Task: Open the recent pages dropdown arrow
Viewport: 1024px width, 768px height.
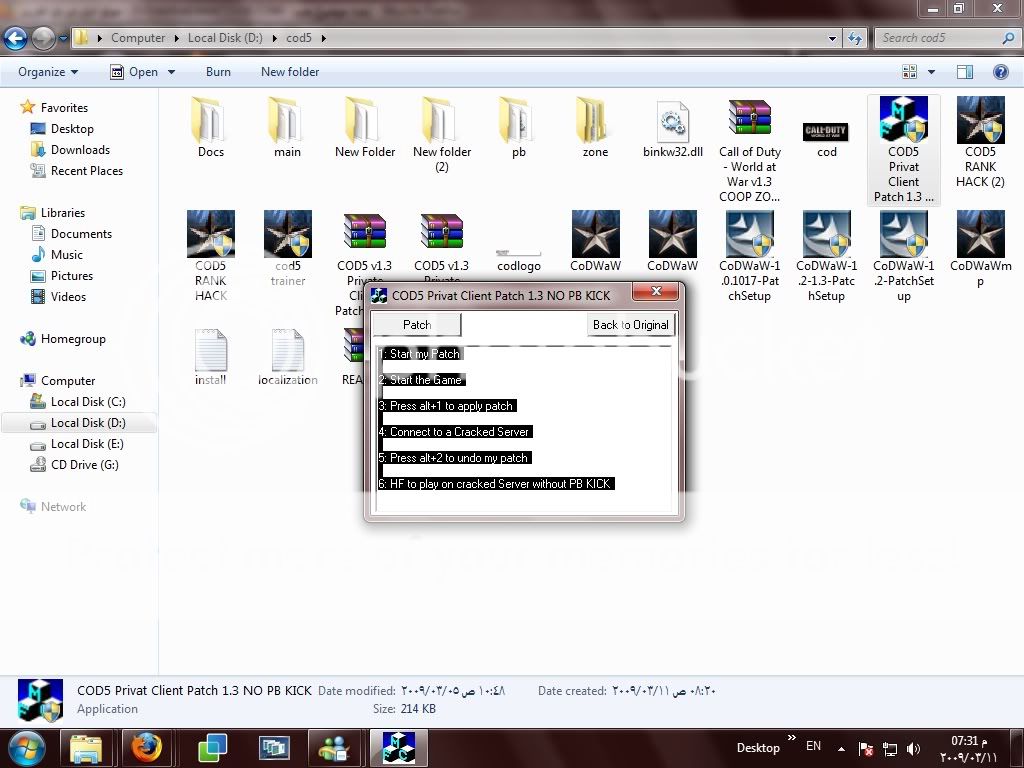Action: click(63, 39)
